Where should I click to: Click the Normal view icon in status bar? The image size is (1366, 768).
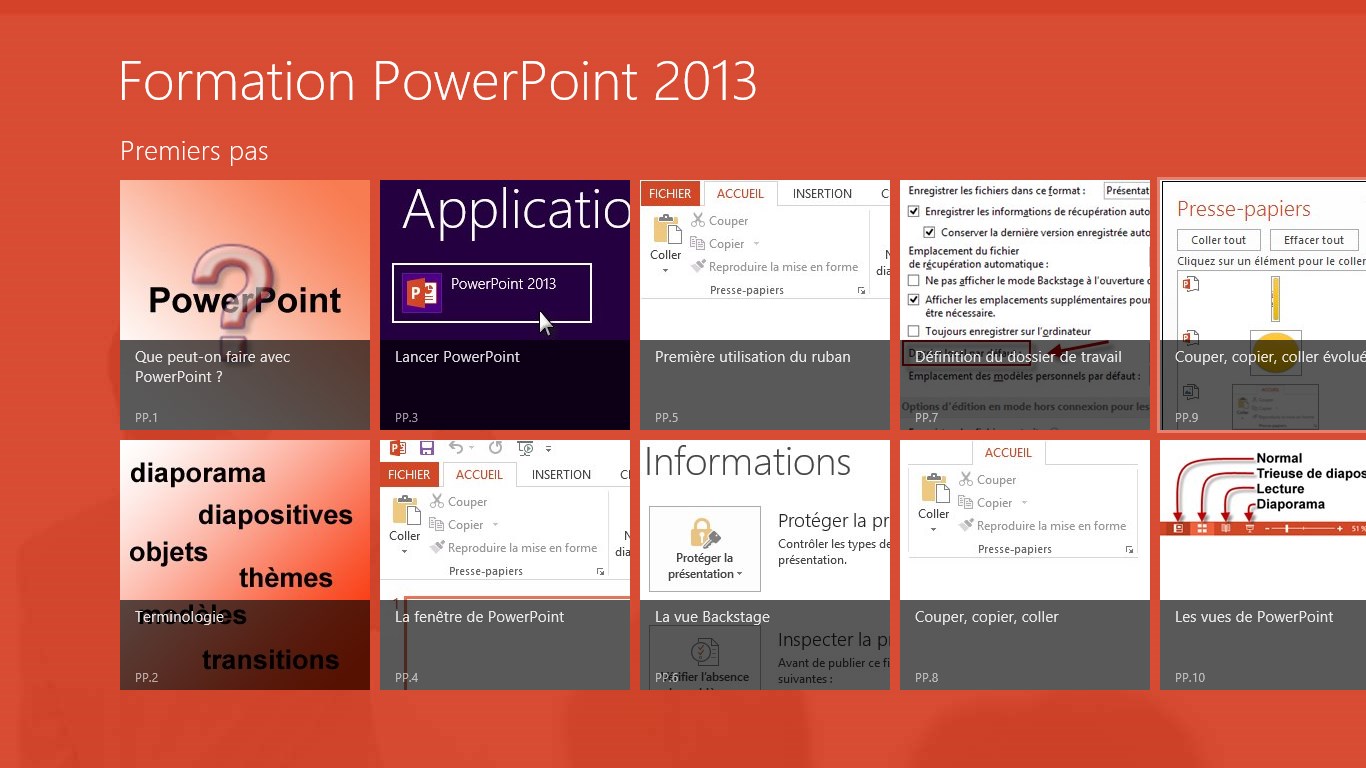tap(1179, 527)
